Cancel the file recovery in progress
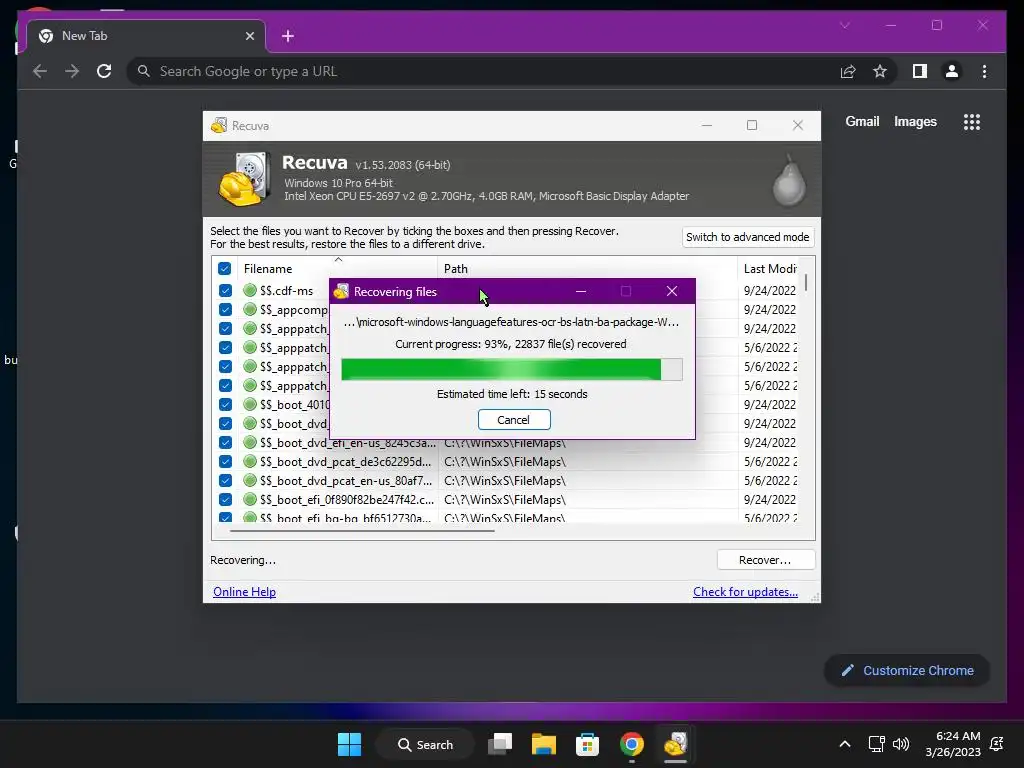This screenshot has height=768, width=1024. point(514,420)
